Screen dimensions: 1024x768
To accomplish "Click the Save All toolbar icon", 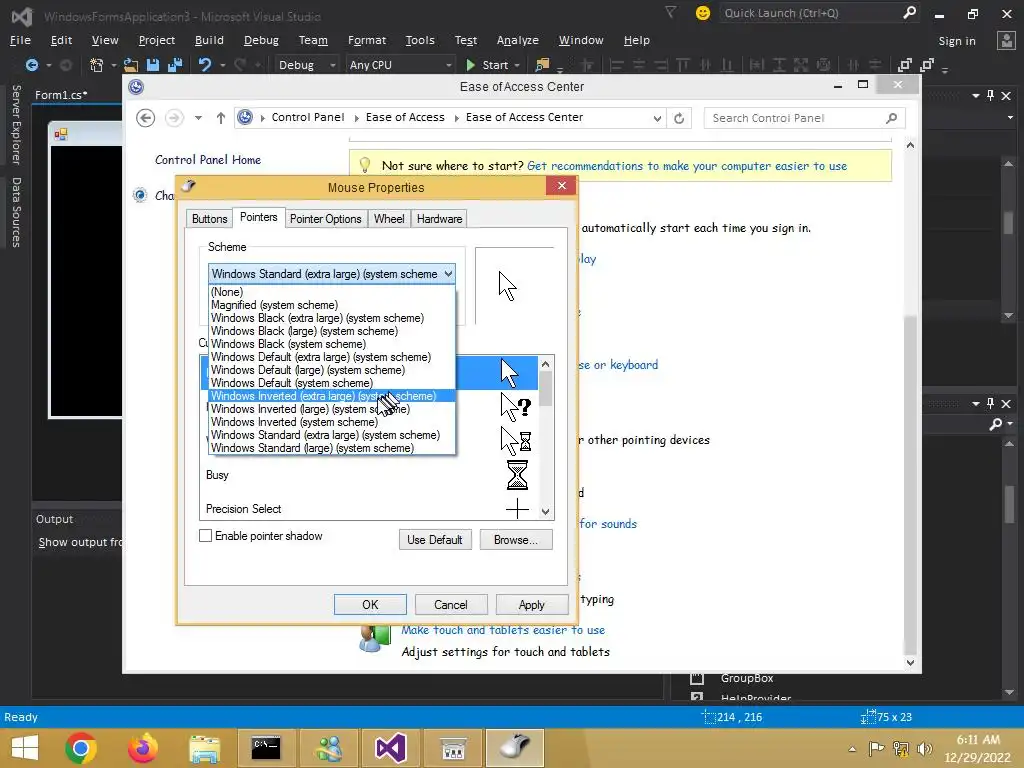I will point(174,65).
